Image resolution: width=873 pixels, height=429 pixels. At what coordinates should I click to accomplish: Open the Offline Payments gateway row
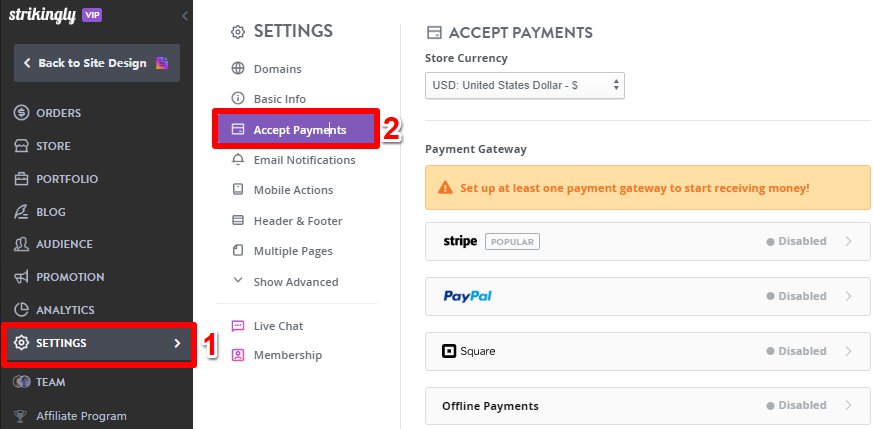click(x=648, y=406)
